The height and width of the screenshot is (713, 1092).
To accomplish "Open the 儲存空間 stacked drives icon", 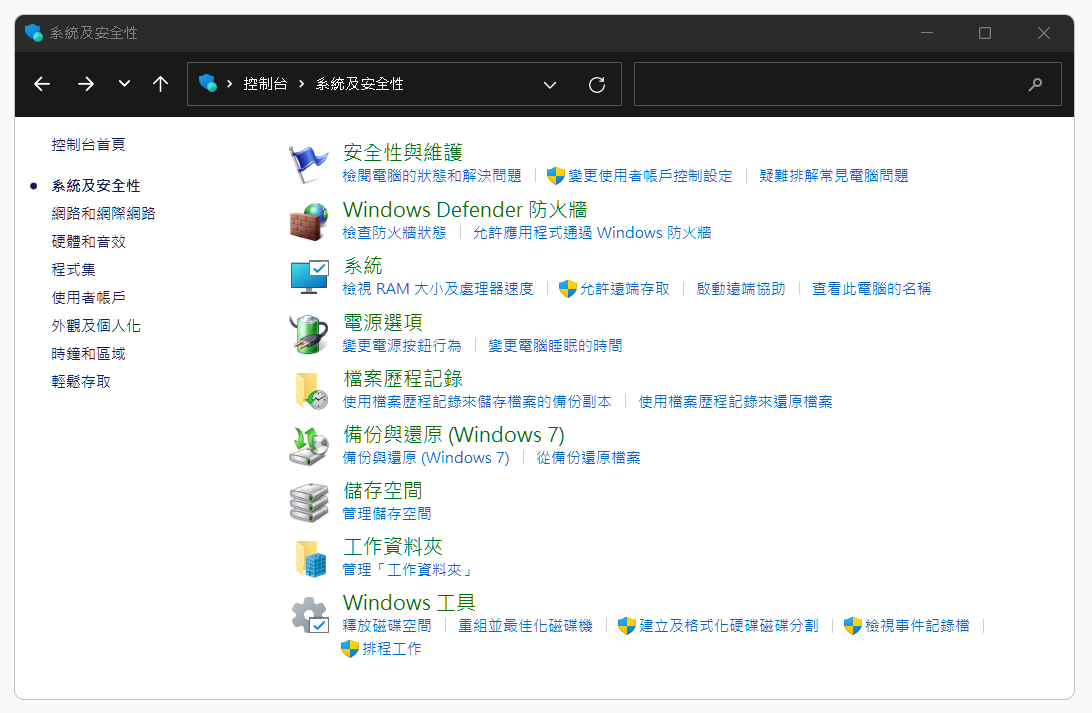I will tap(309, 502).
